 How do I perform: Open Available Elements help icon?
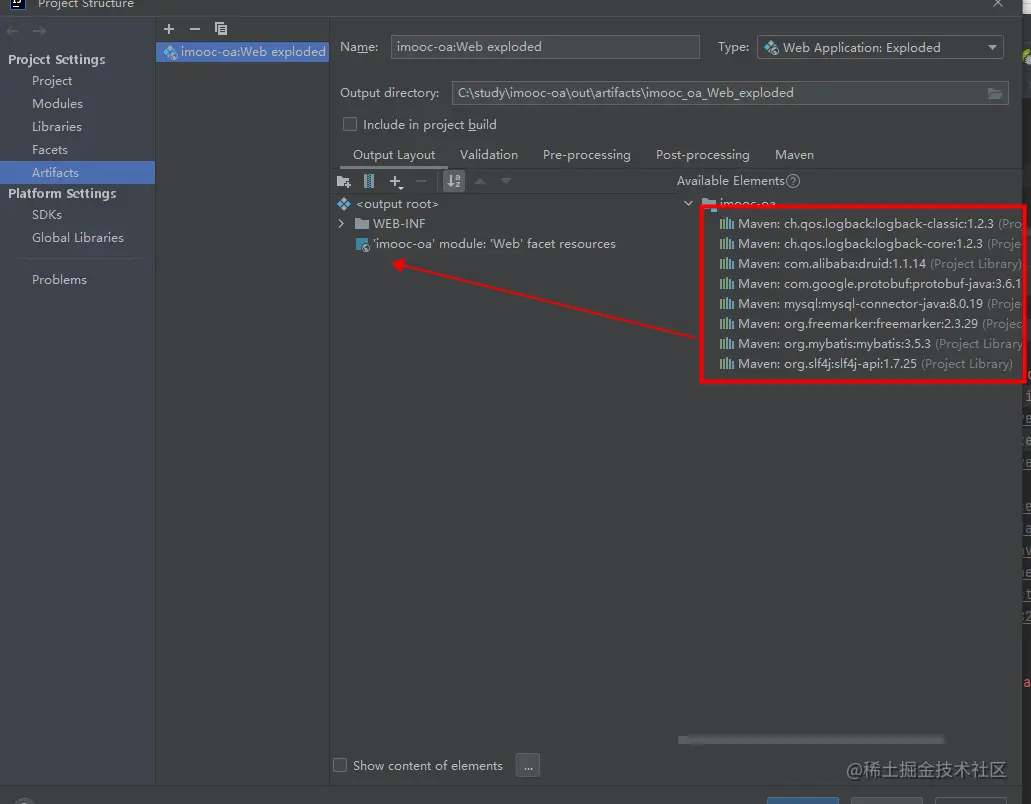[x=793, y=181]
